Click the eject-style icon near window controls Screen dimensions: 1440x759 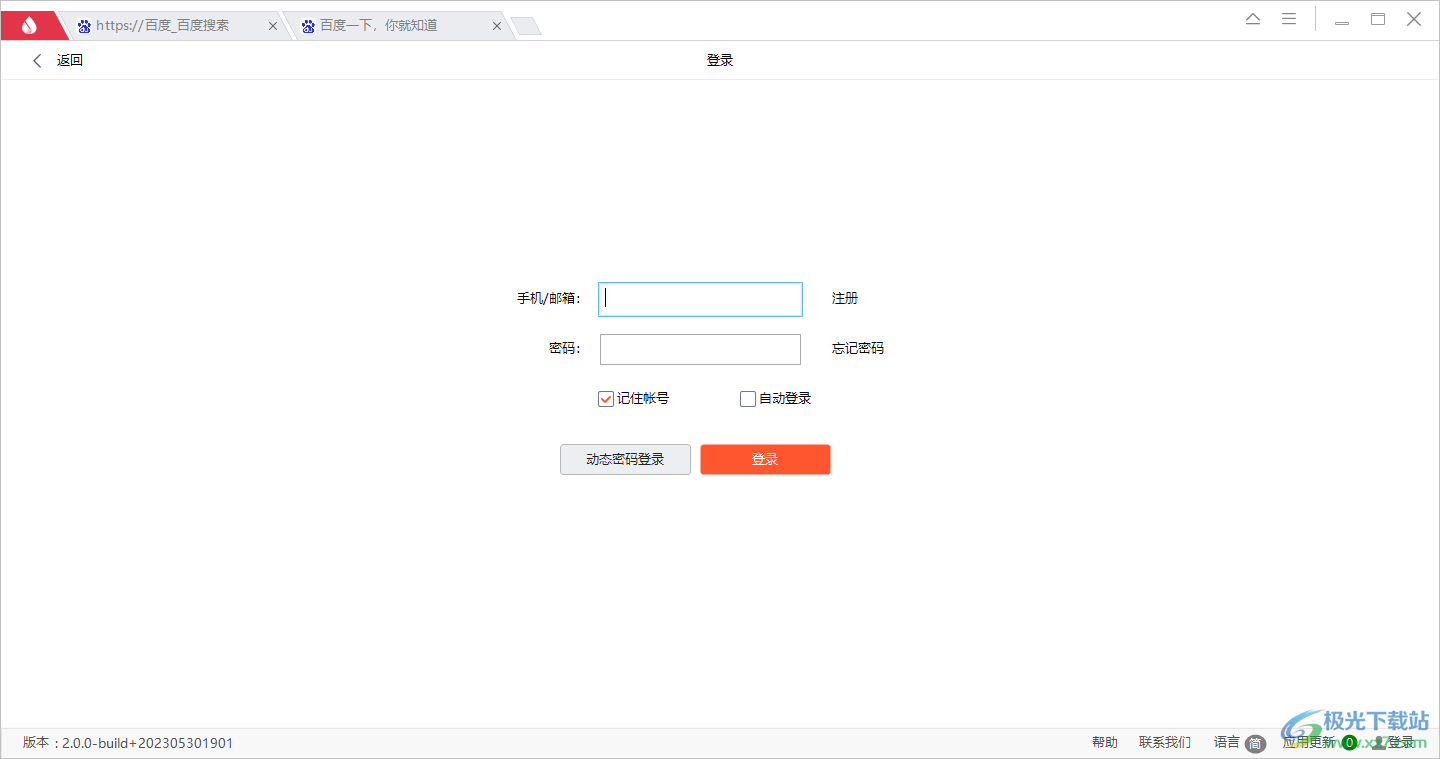coord(1252,18)
